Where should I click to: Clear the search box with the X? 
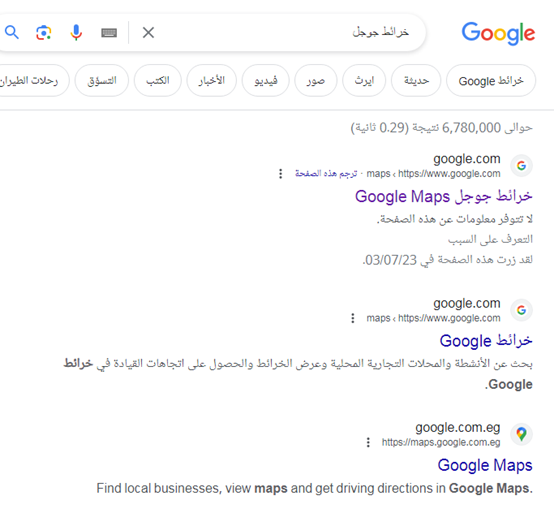(148, 32)
